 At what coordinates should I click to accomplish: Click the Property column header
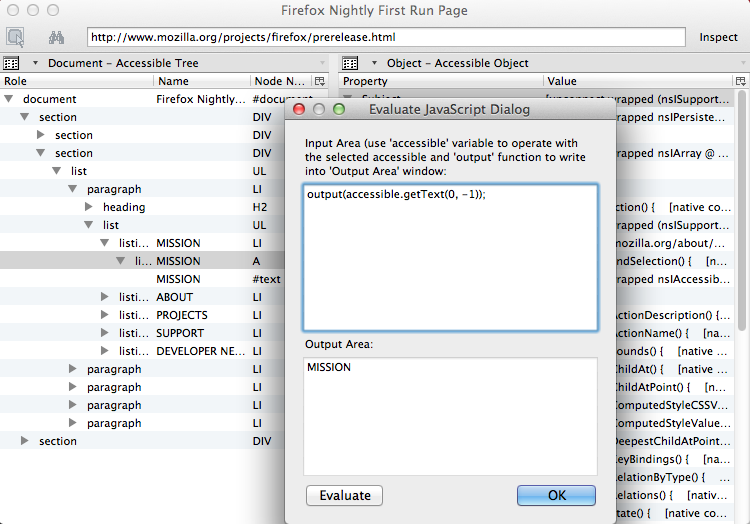tap(441, 81)
